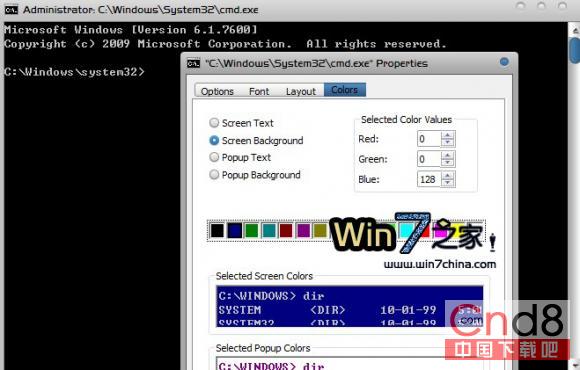Choose the green color swatch

[252, 231]
